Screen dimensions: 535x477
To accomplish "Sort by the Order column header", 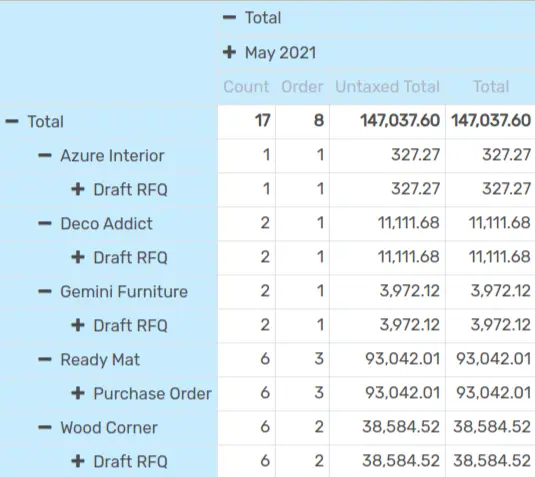I will (302, 87).
